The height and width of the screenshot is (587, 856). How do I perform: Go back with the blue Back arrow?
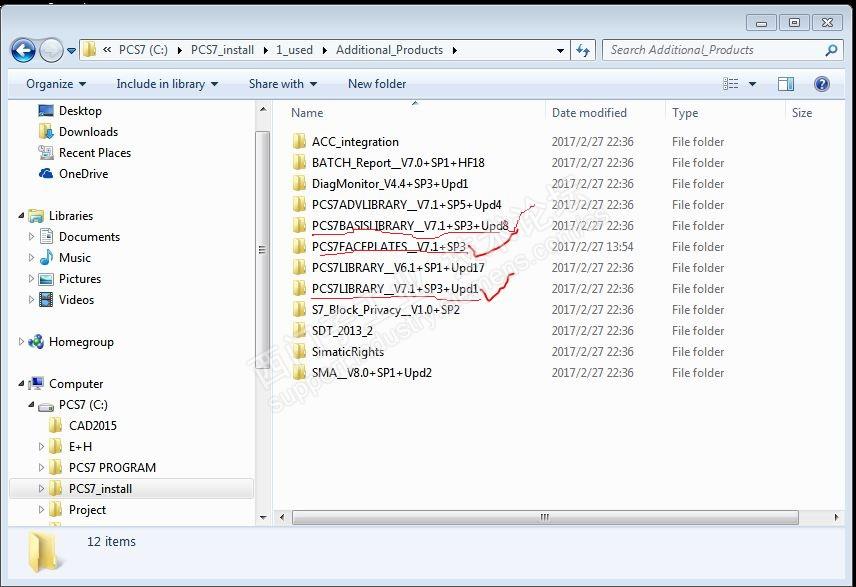pos(23,50)
